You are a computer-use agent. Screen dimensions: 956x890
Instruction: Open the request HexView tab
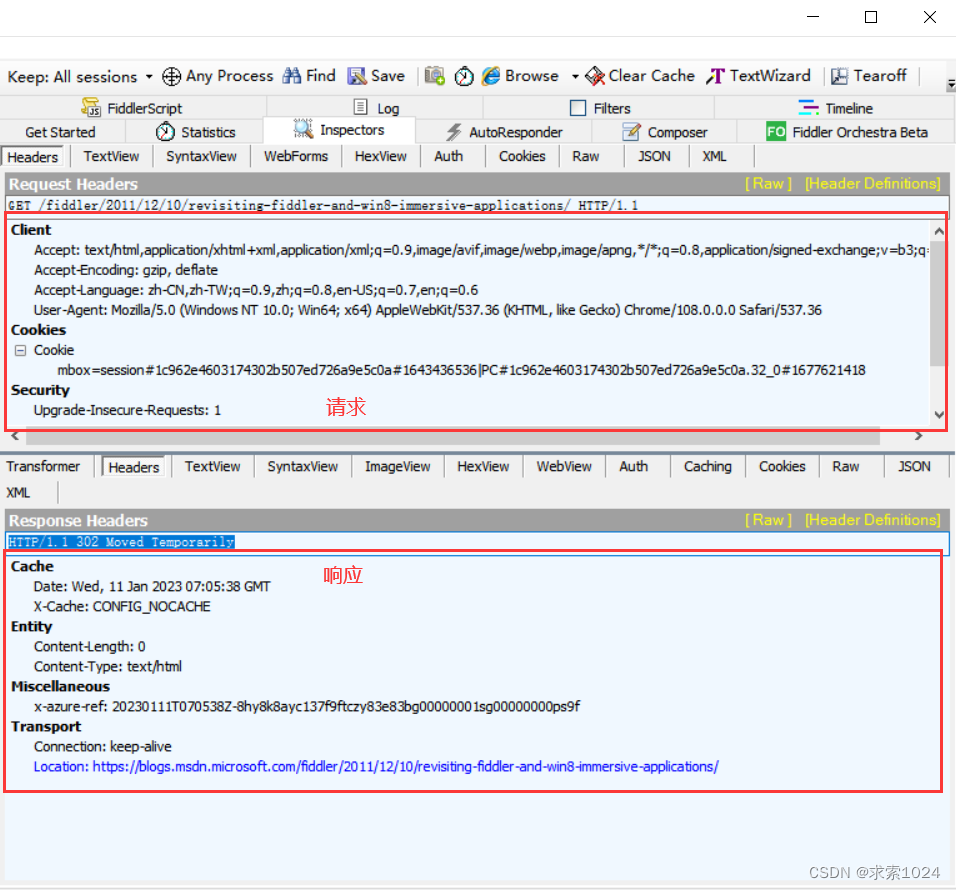pyautogui.click(x=380, y=156)
